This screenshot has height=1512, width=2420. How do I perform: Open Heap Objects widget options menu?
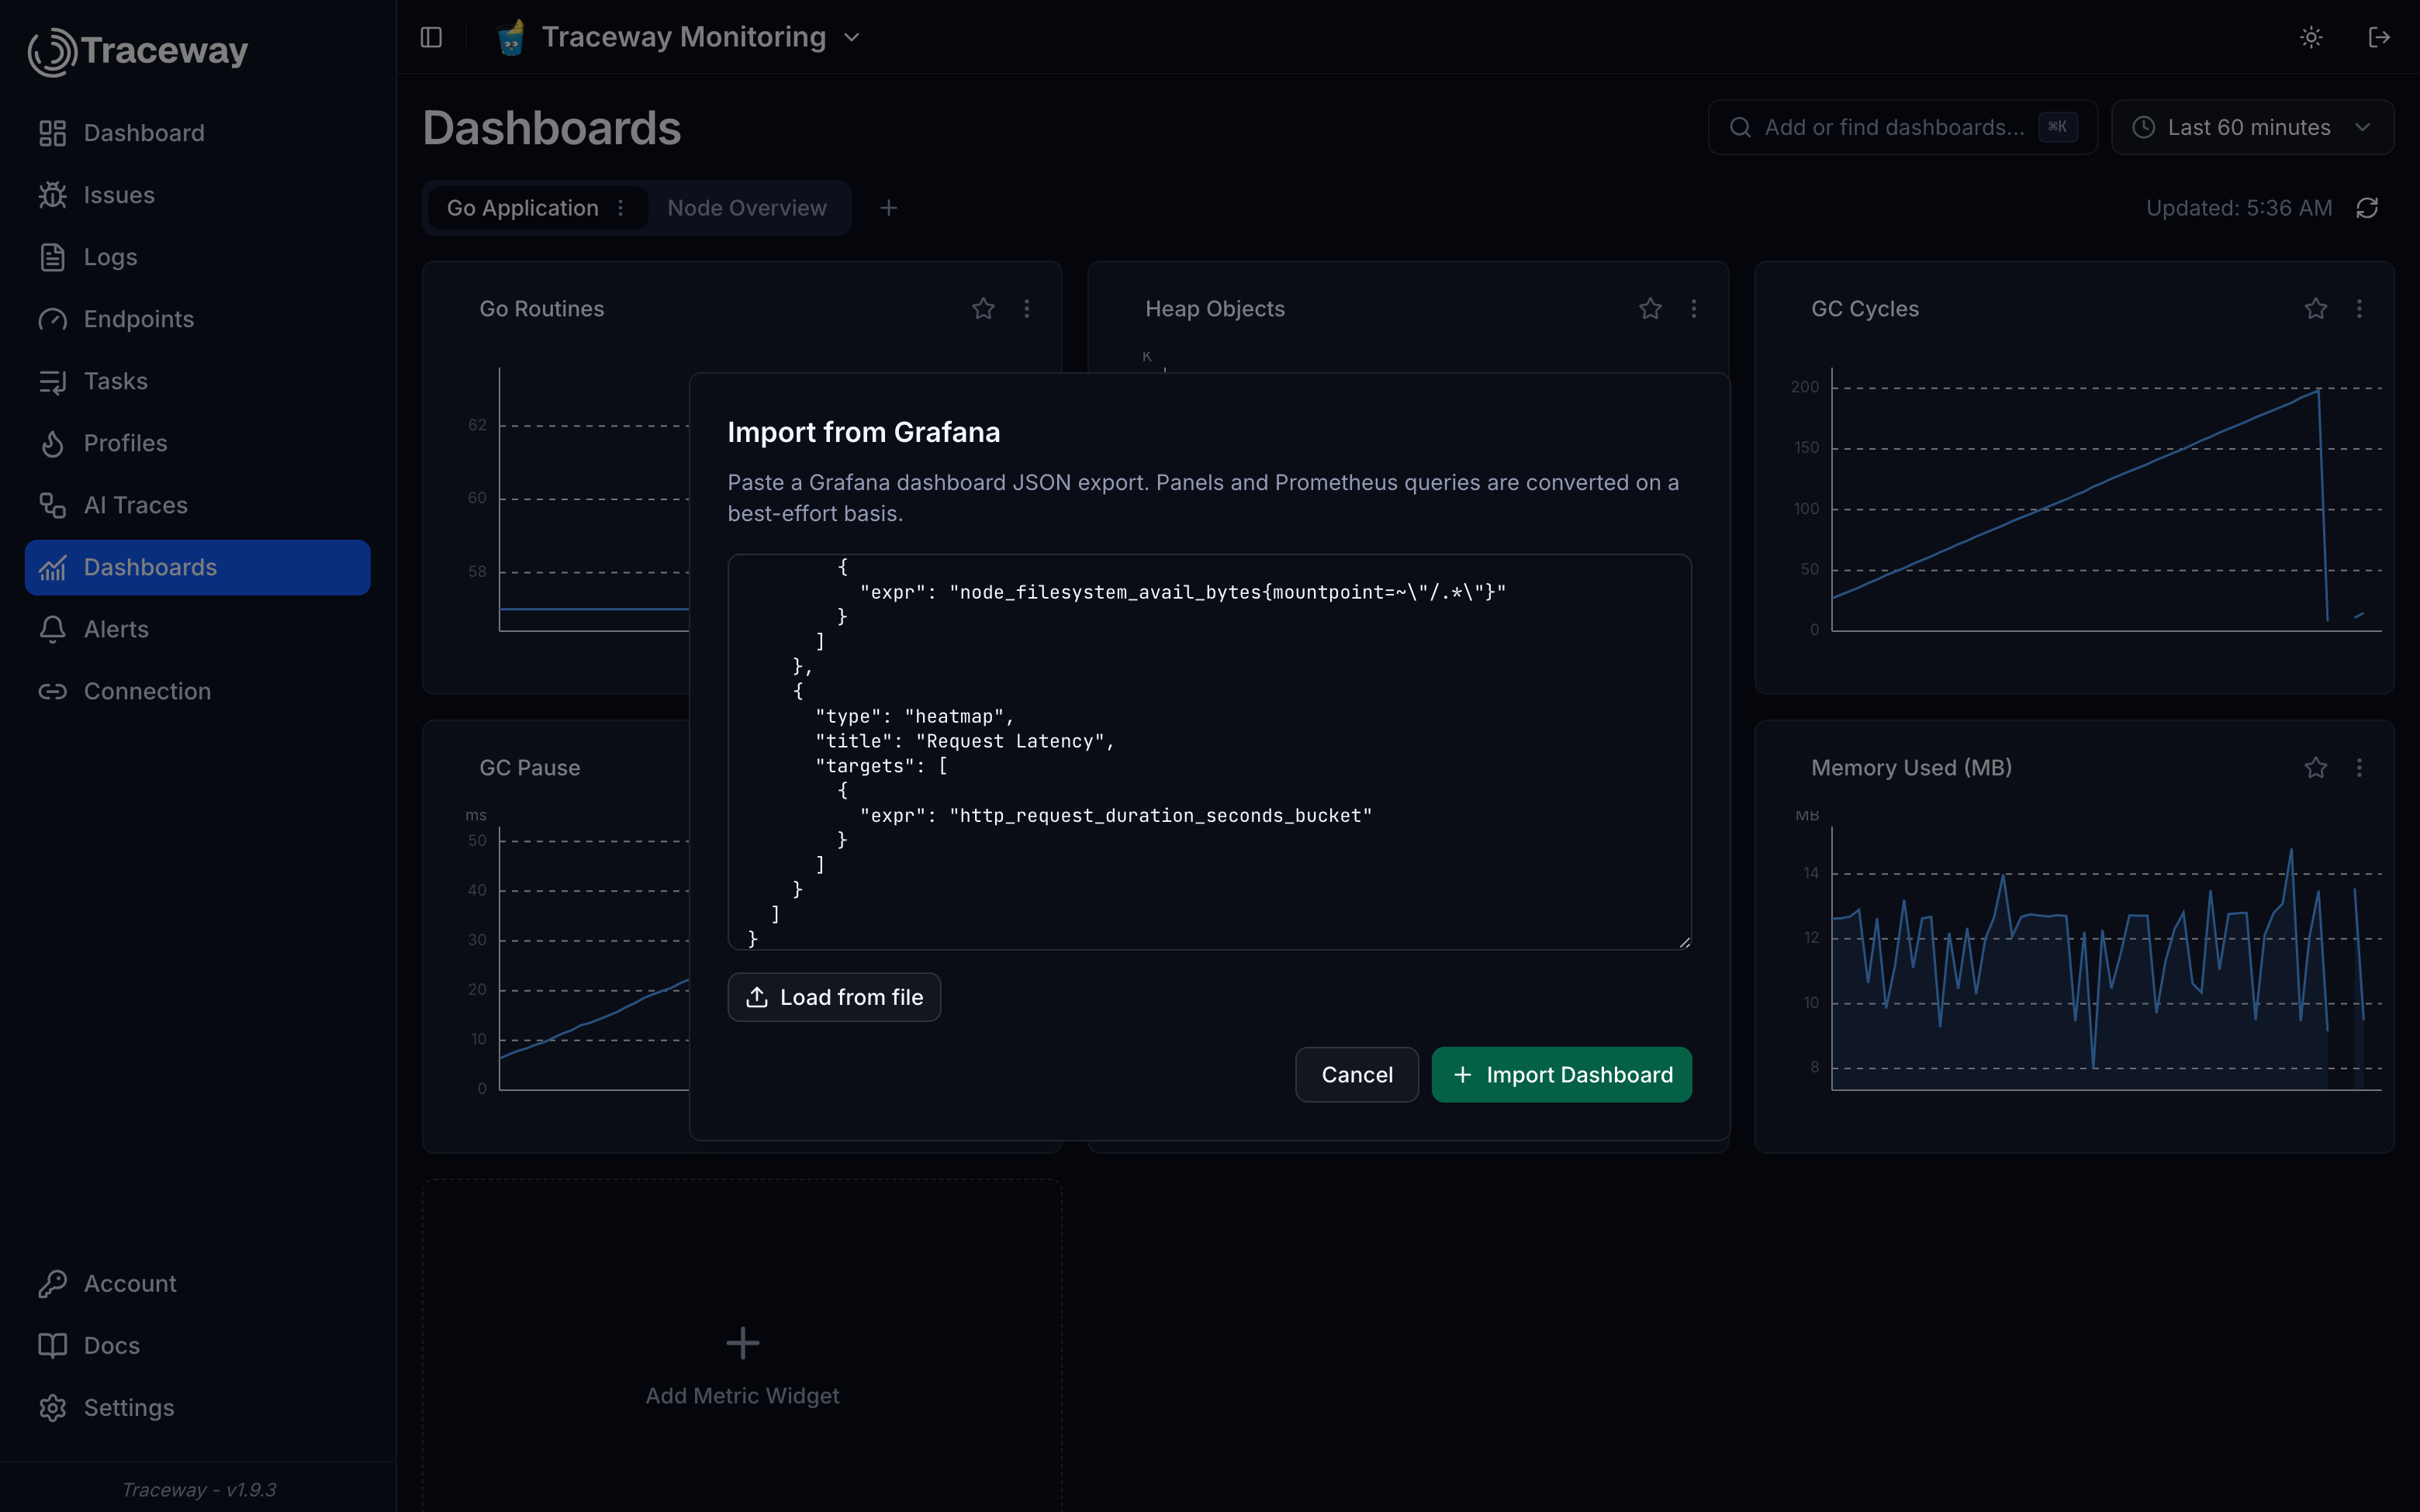(x=1693, y=309)
